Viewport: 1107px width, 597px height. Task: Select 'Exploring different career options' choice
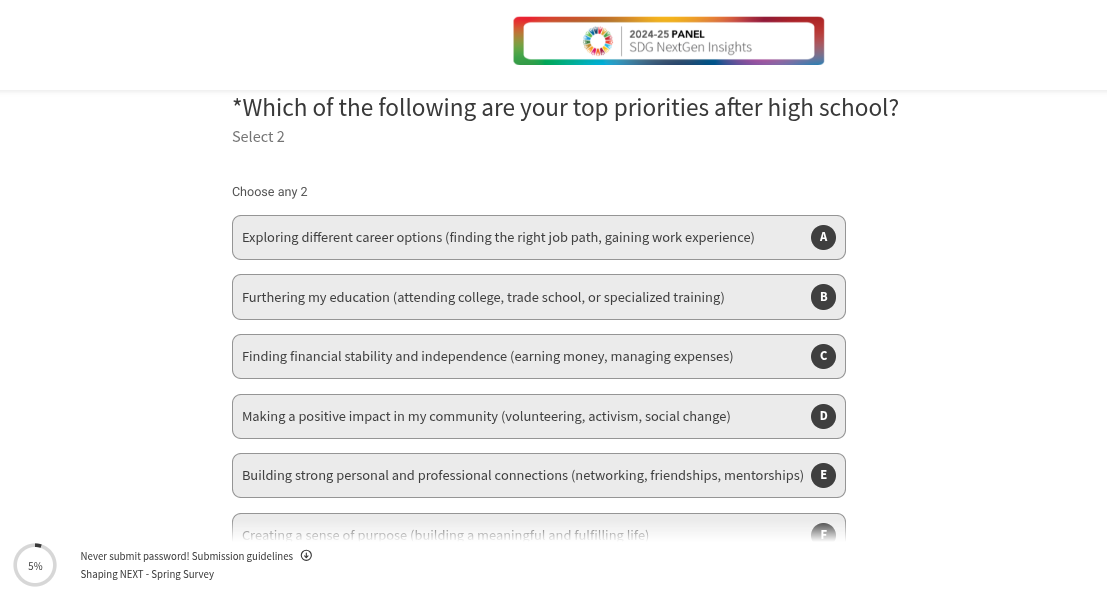pos(498,237)
